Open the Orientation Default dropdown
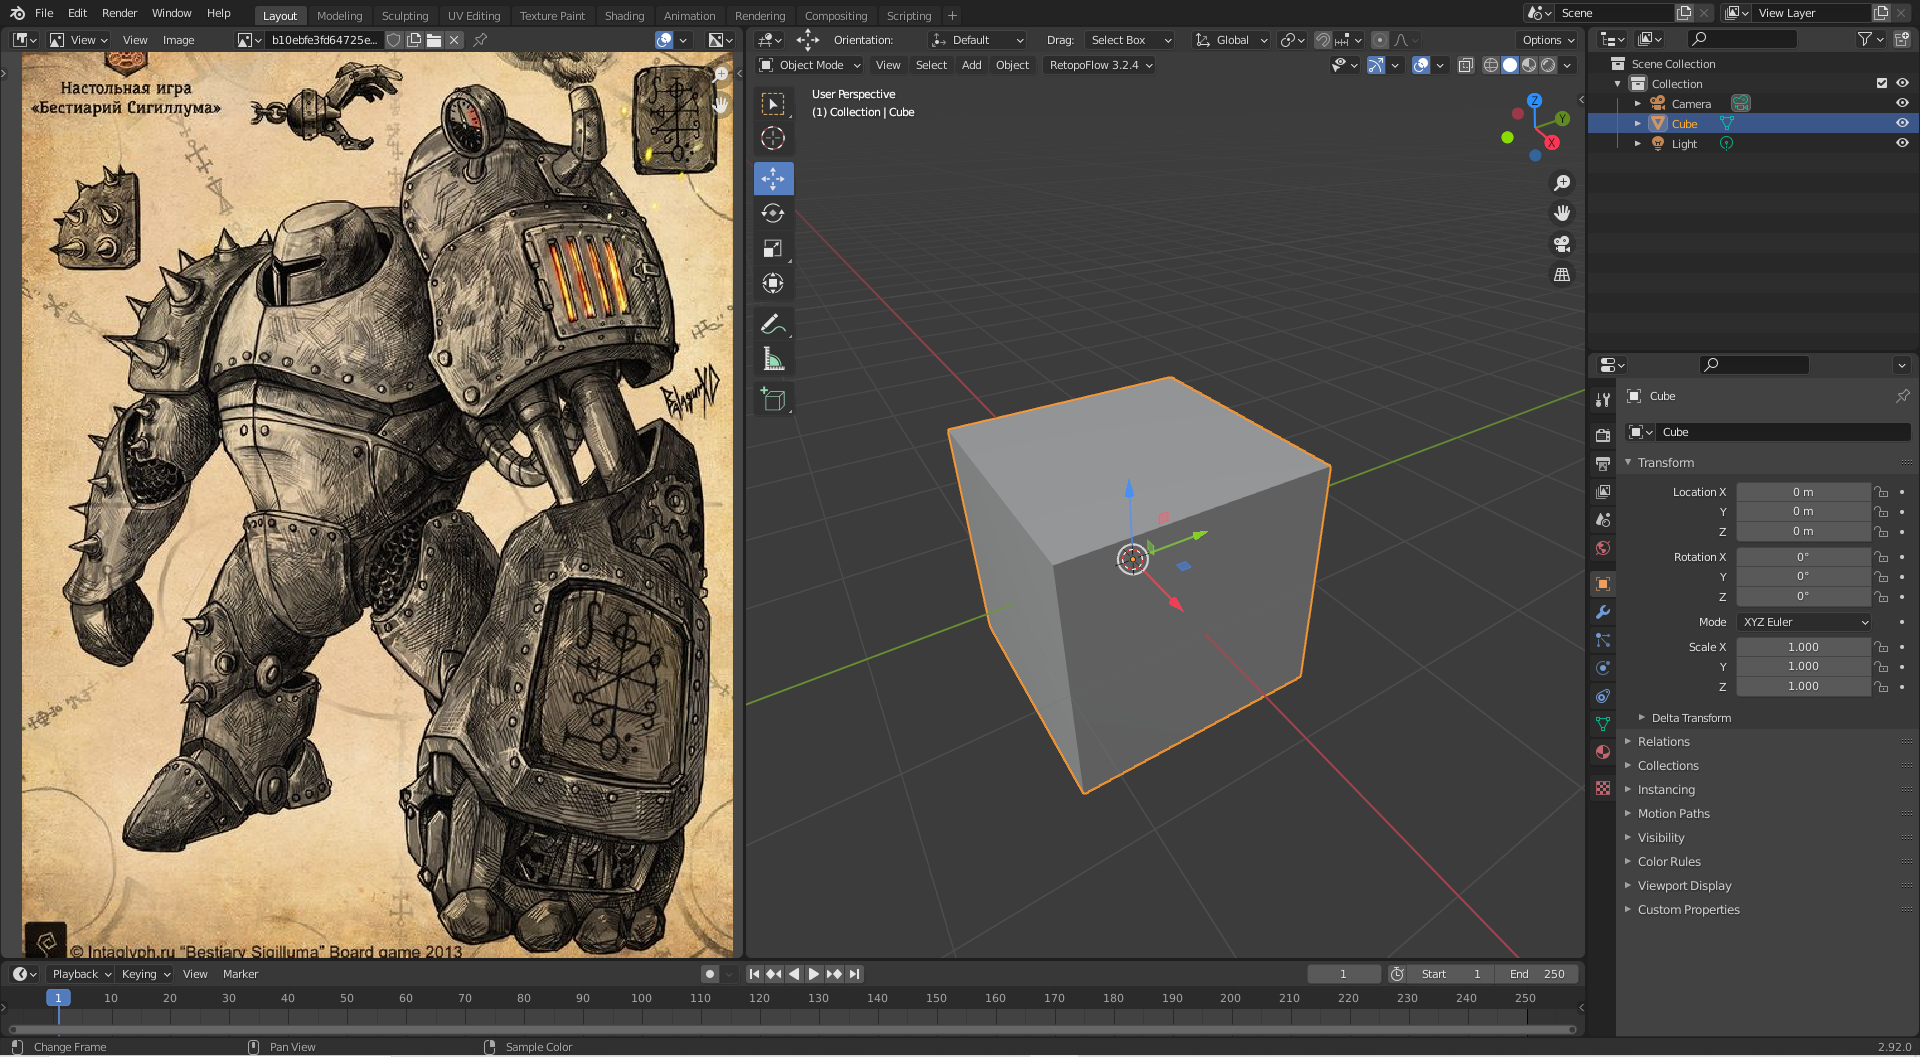Screen dimensions: 1920x1057 [977, 40]
